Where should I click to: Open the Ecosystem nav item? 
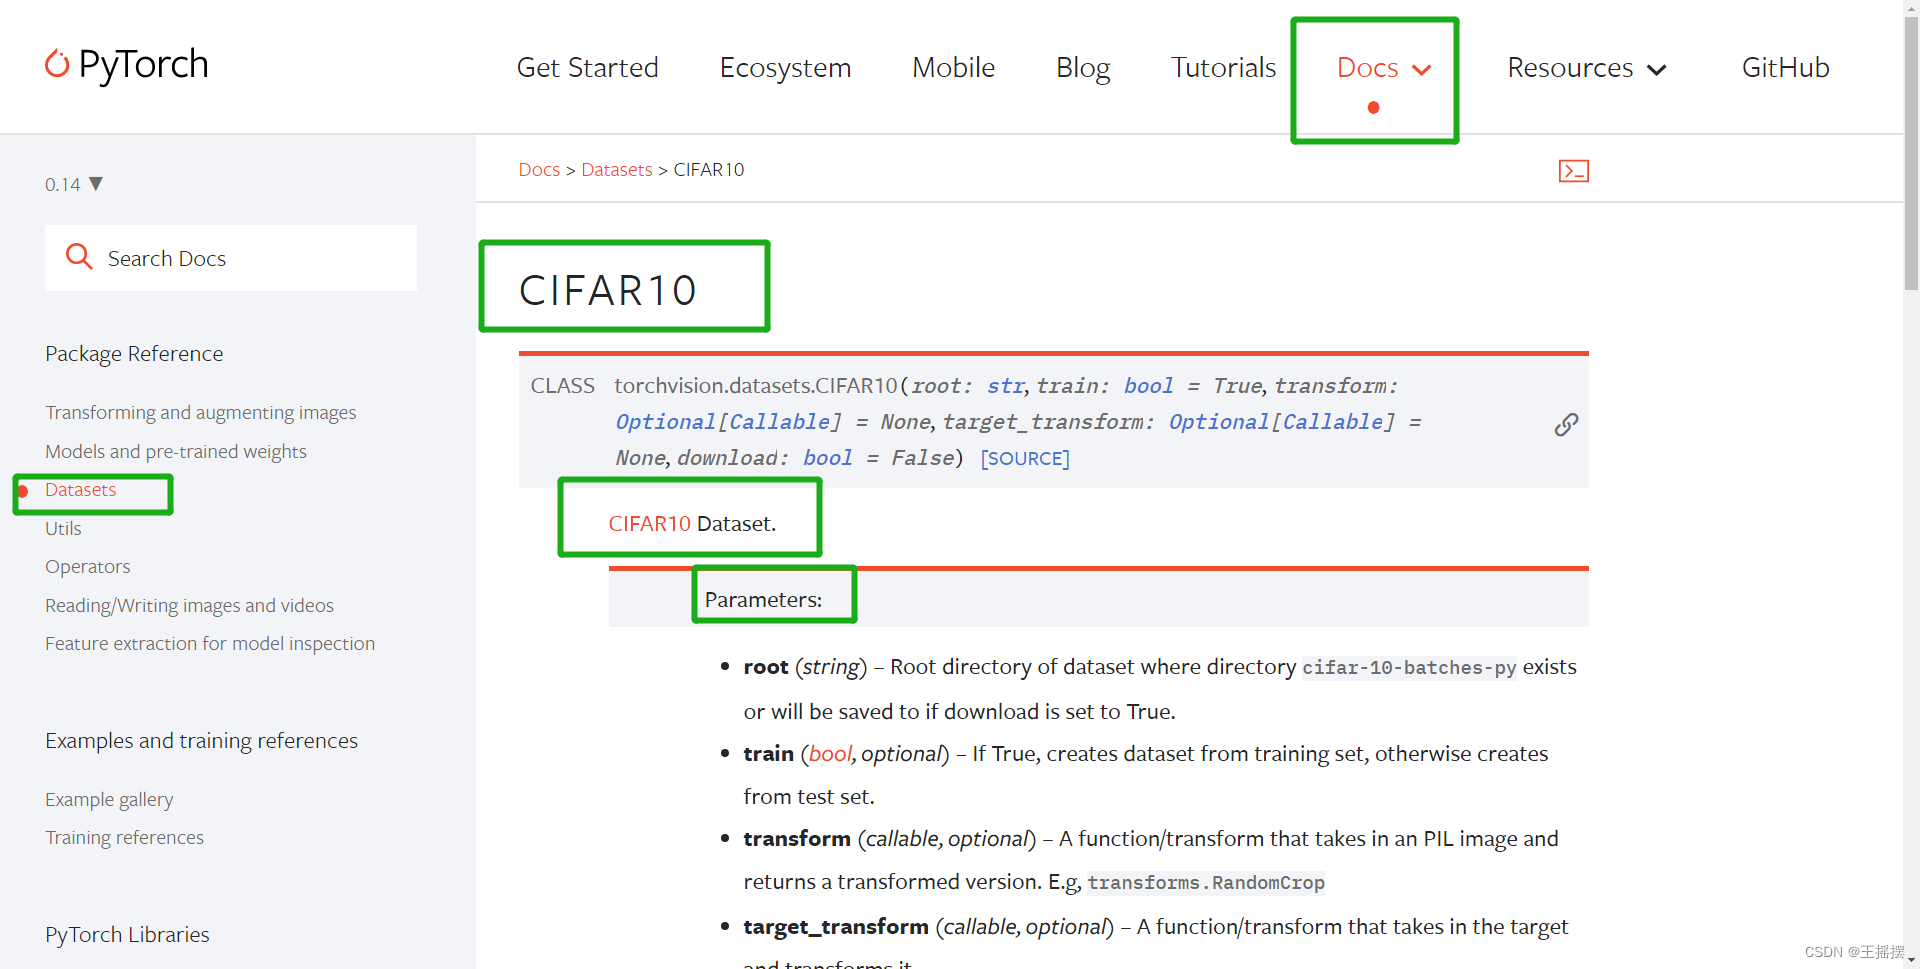(x=785, y=68)
